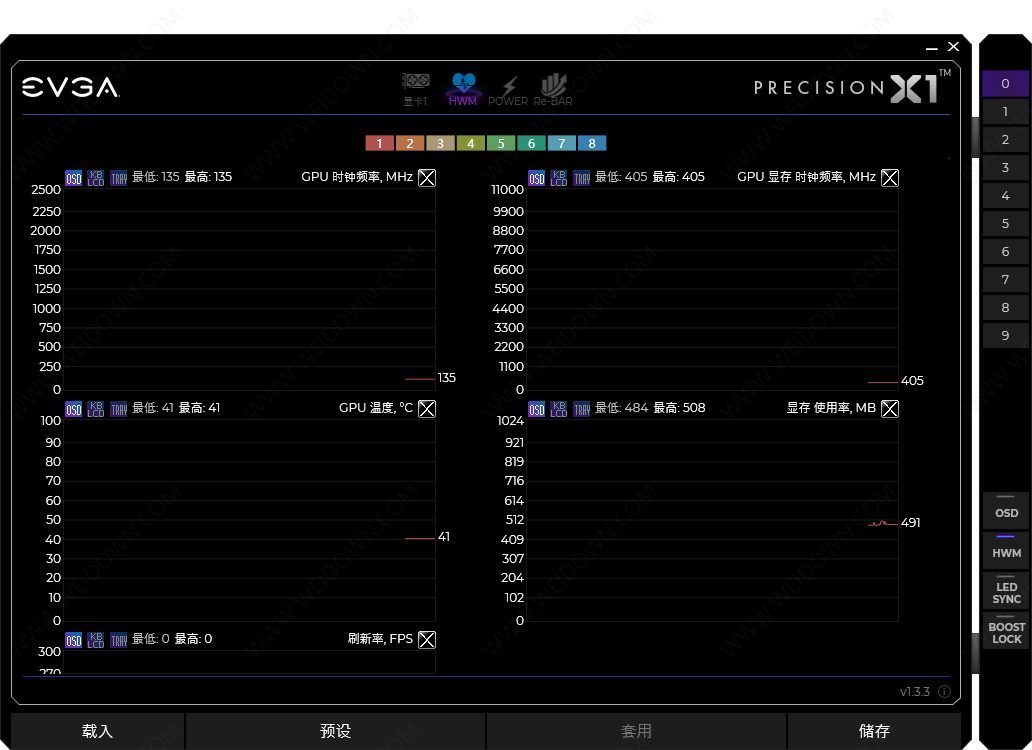Close the 刷新率 FPS graph panel
This screenshot has height=750, width=1032.
[x=427, y=640]
